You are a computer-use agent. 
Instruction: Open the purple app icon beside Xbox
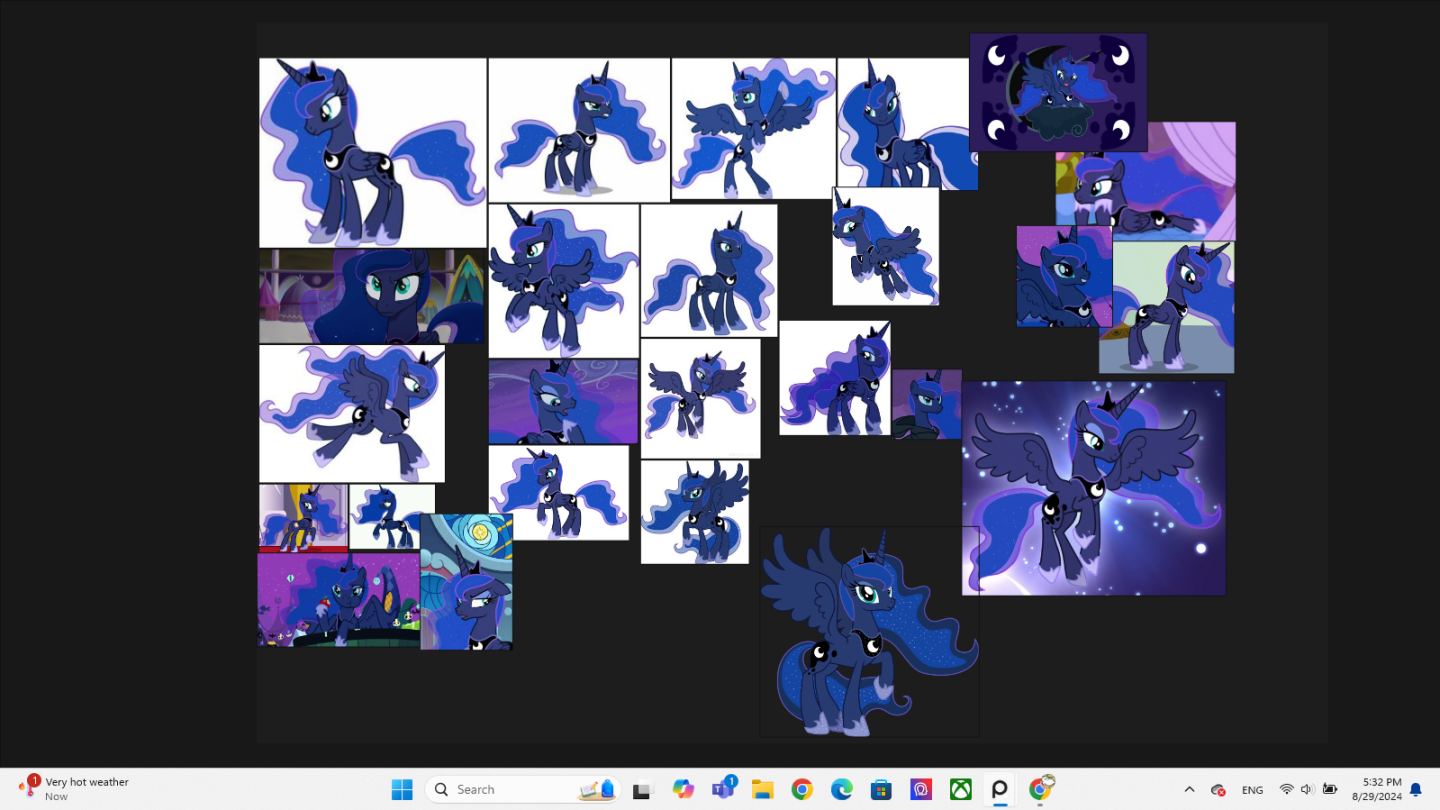[x=921, y=789]
